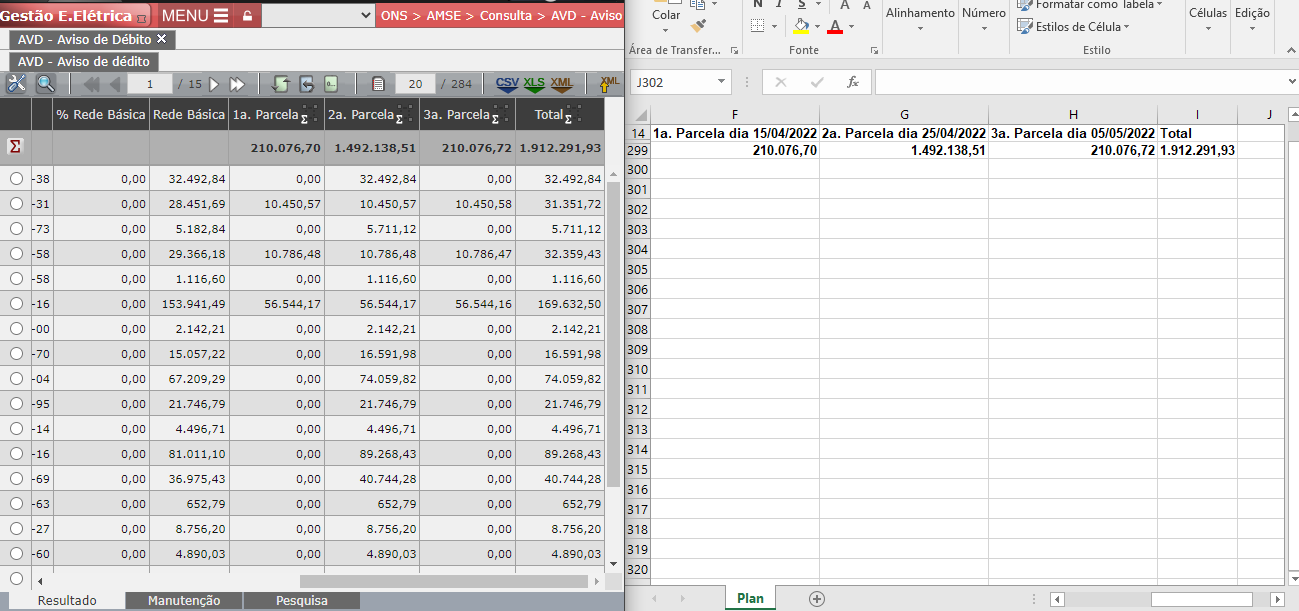Export the grid using XLS icon
The height and width of the screenshot is (611, 1299).
(535, 84)
